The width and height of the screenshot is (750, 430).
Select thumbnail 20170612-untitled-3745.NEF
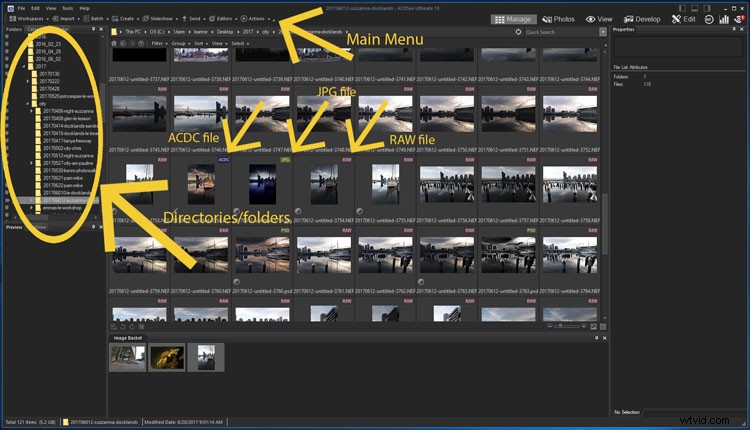click(139, 115)
